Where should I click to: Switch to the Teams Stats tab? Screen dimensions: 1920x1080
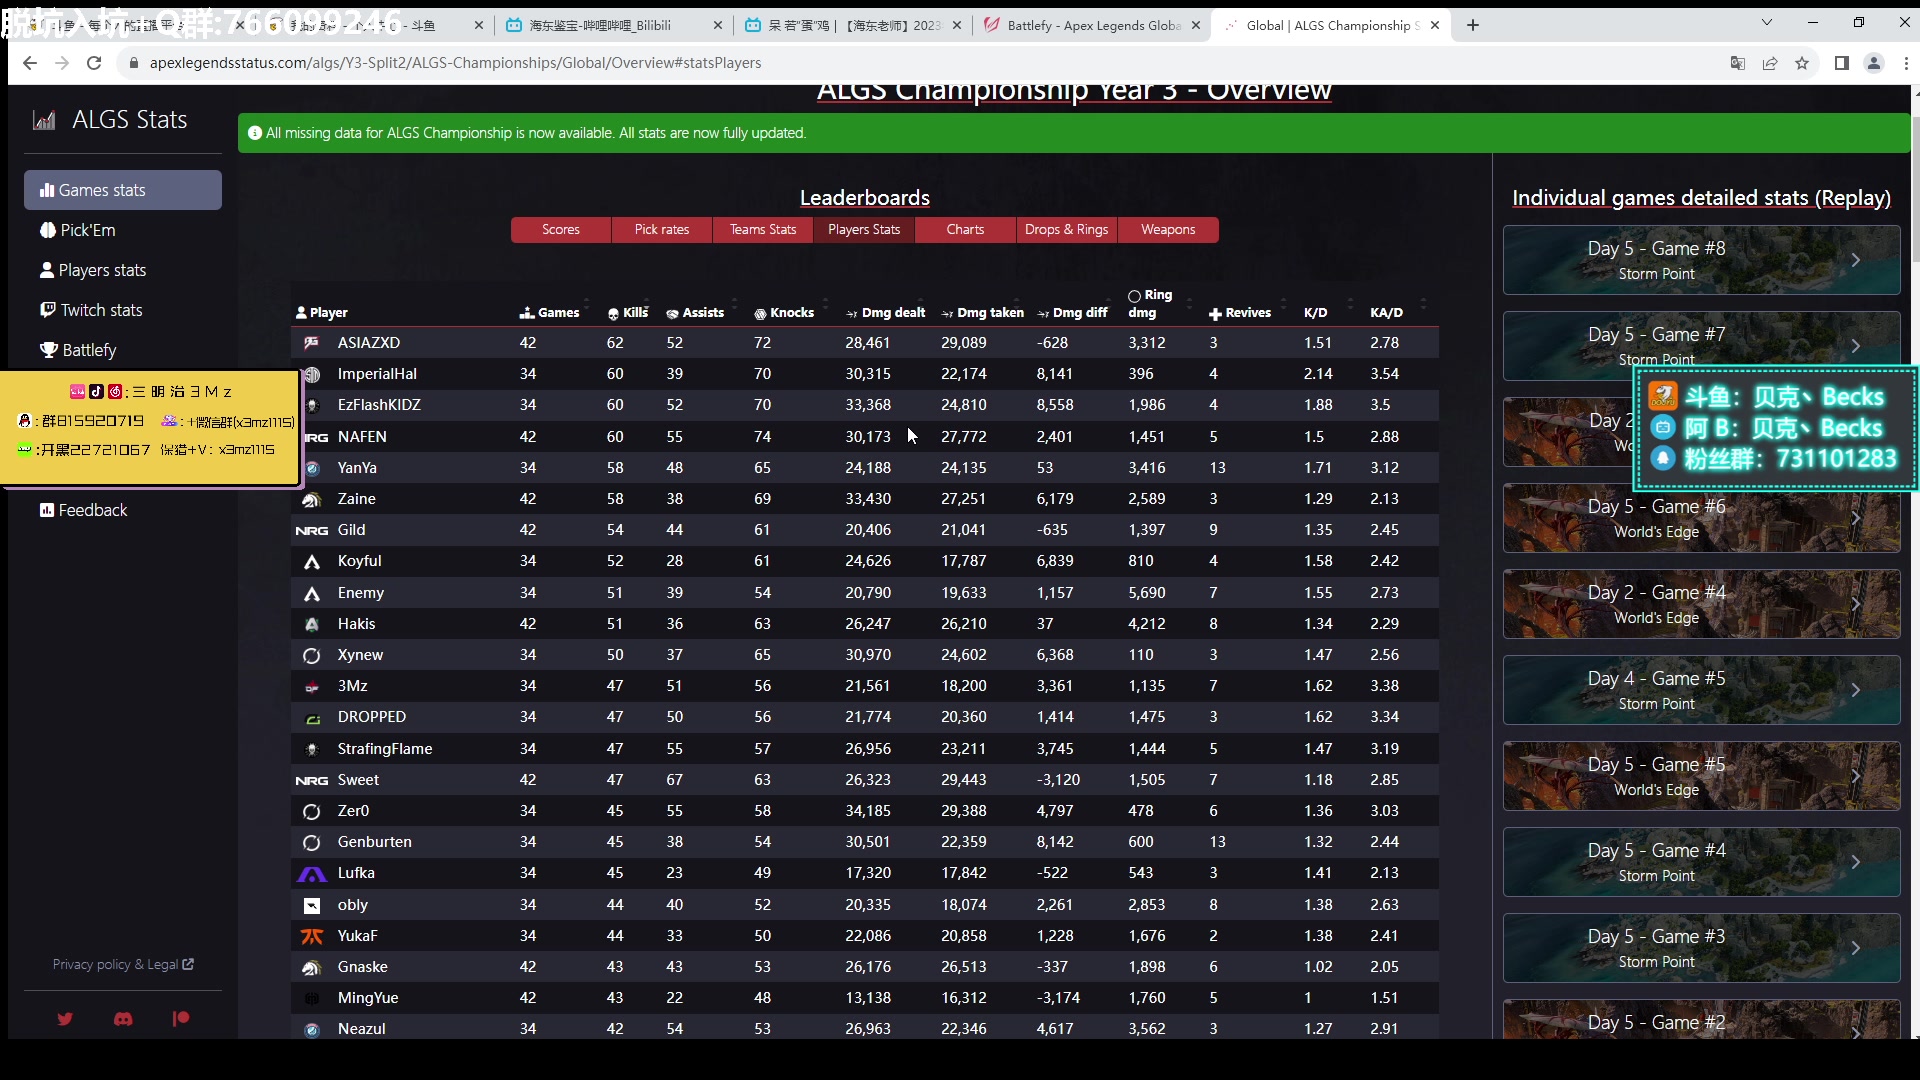click(x=763, y=230)
